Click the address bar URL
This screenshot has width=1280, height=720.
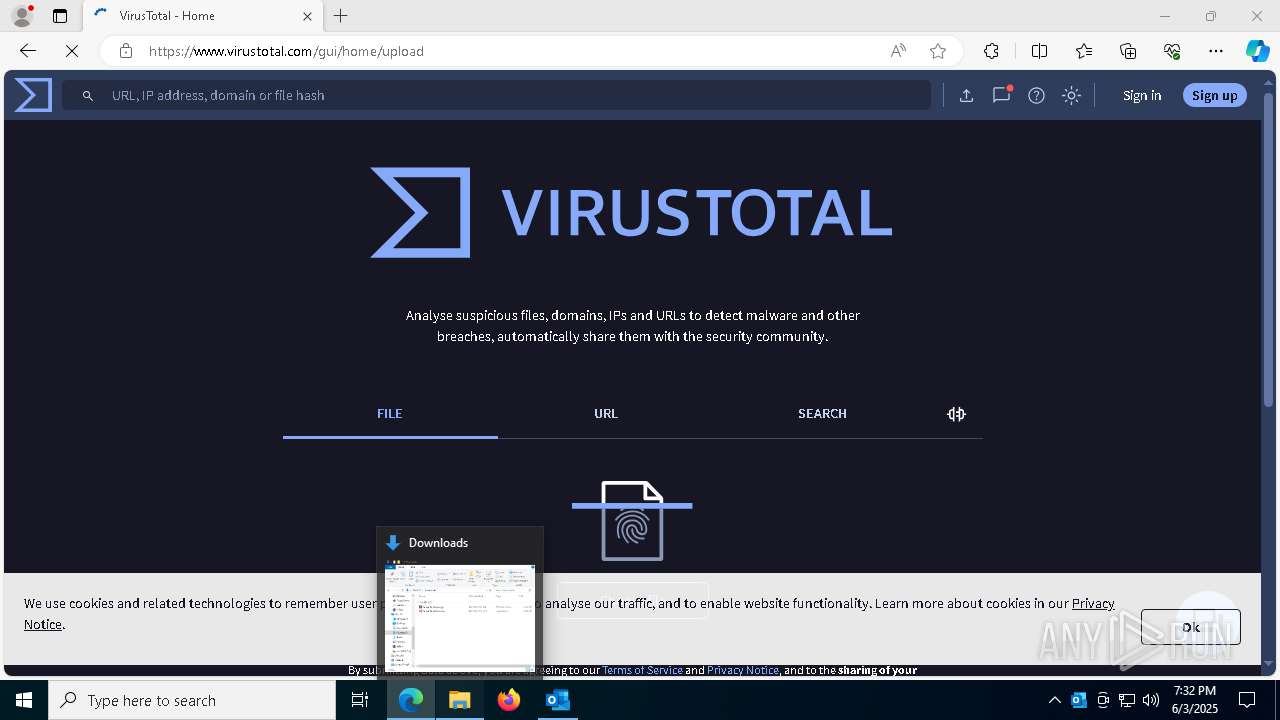286,51
